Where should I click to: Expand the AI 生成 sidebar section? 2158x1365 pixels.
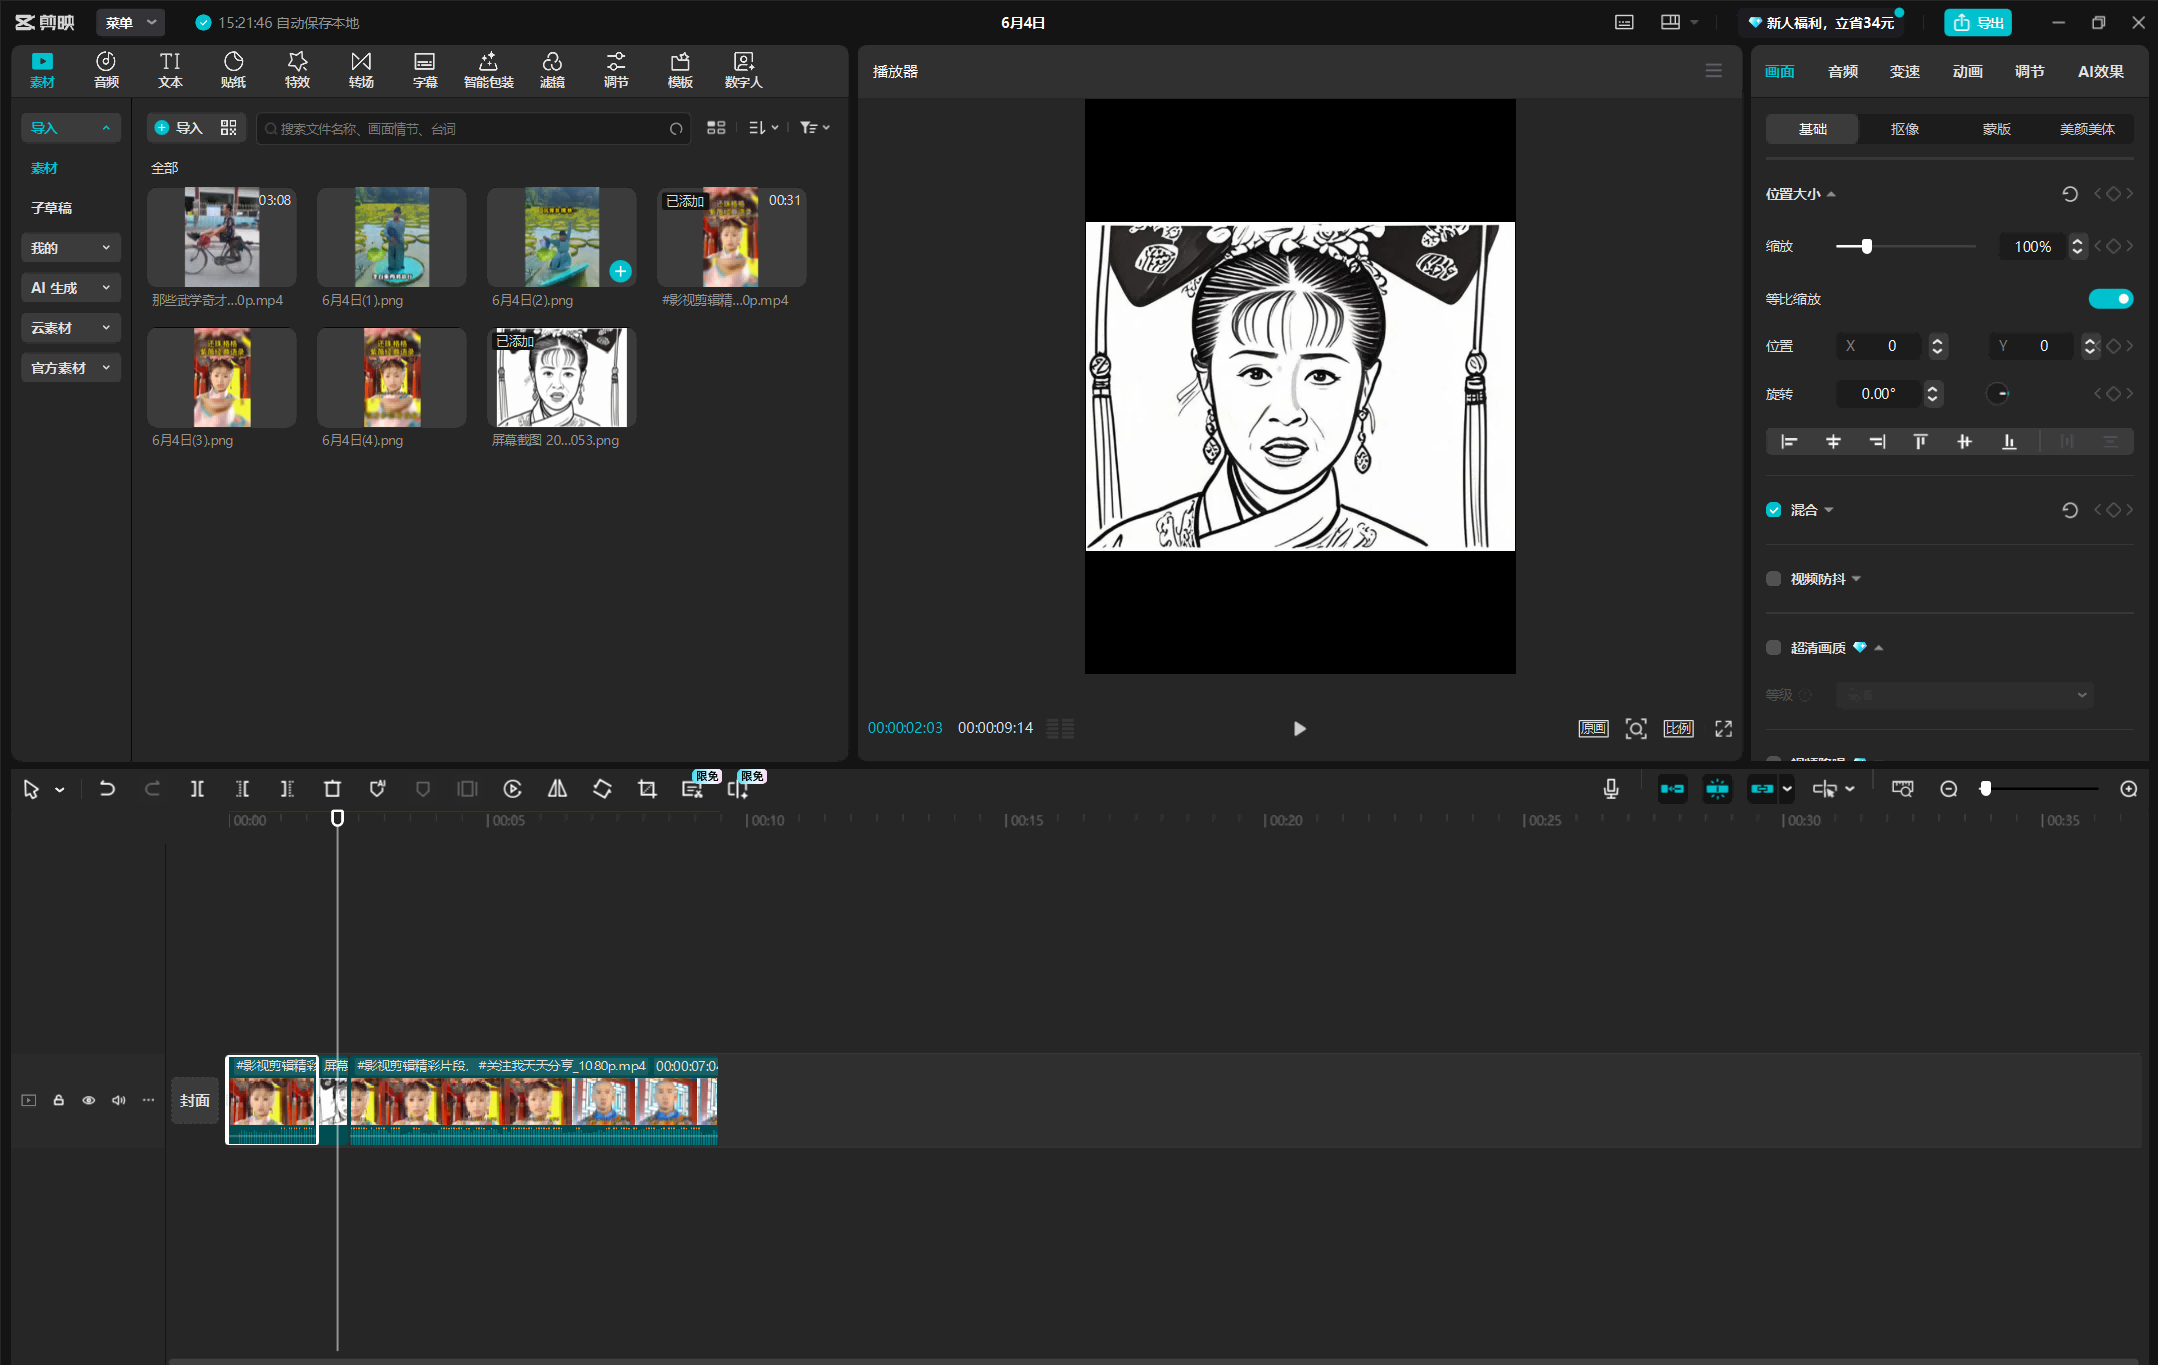[70, 288]
